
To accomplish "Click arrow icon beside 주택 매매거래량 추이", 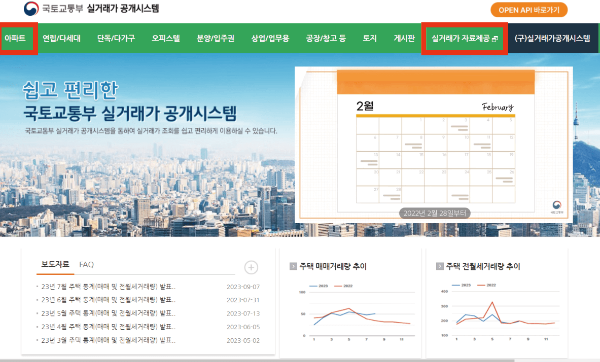I will (293, 266).
